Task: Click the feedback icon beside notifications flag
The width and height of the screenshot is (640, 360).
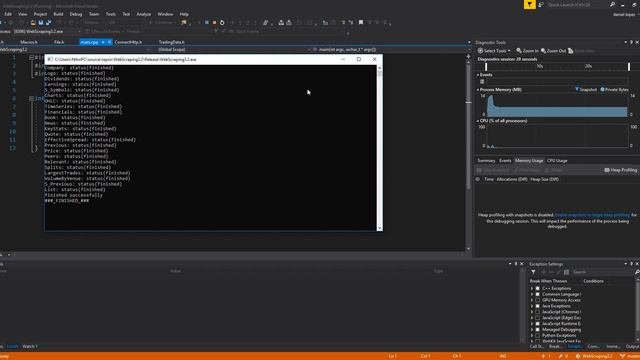Action: coord(541,4)
